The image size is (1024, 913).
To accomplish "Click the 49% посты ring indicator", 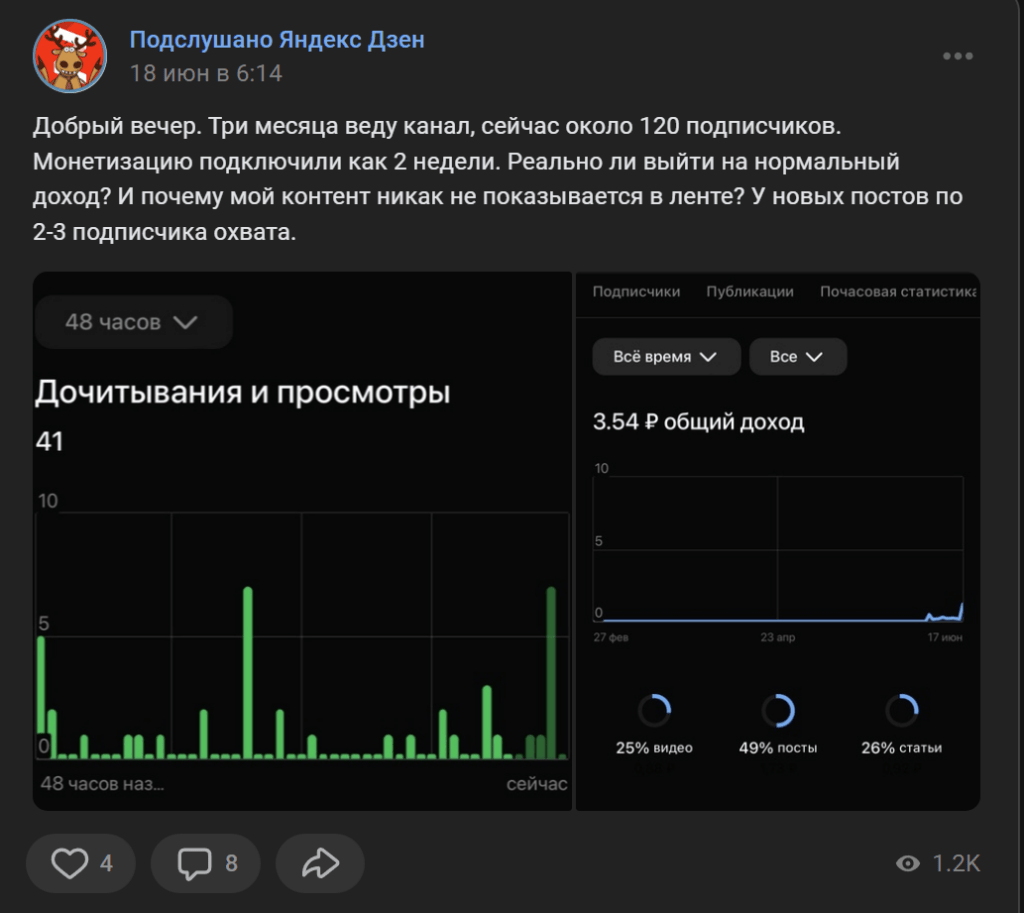I will click(x=778, y=711).
